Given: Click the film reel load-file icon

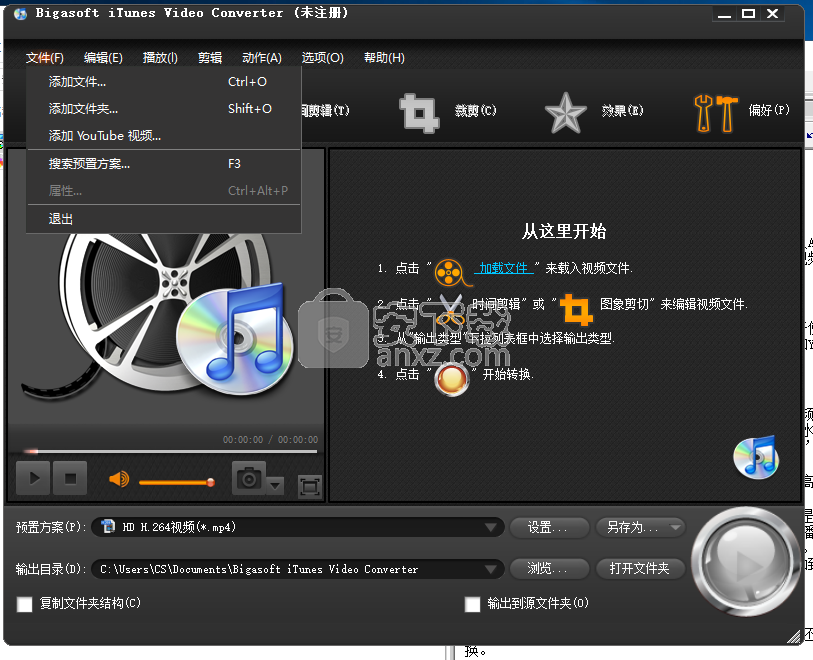Looking at the screenshot, I should (451, 272).
